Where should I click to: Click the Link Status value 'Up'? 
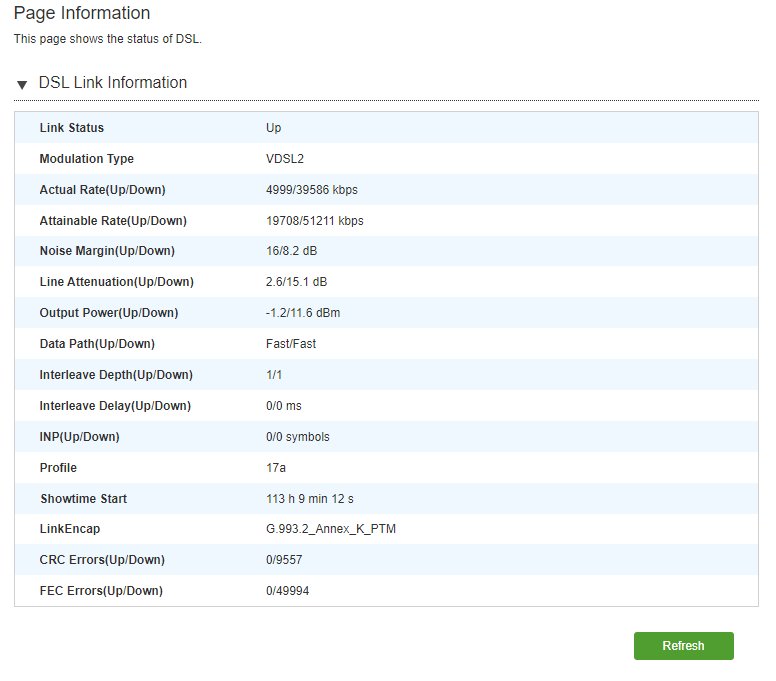point(273,128)
